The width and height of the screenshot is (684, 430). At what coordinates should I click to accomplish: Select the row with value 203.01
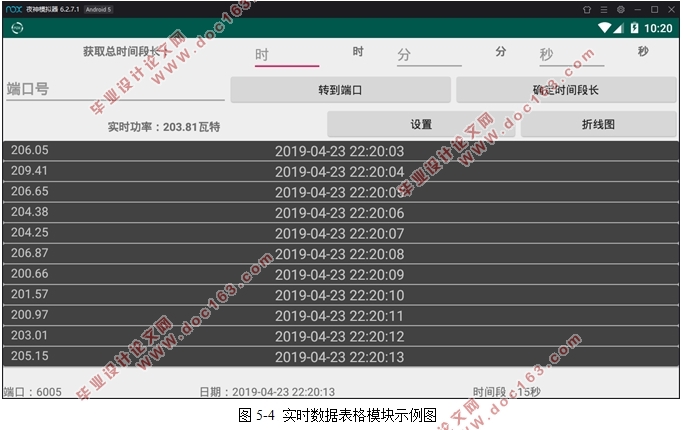click(x=341, y=336)
